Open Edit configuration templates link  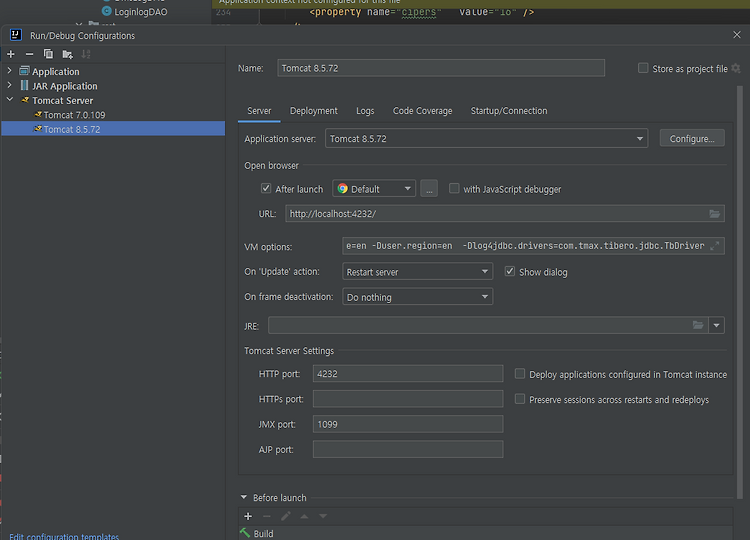pyautogui.click(x=64, y=536)
